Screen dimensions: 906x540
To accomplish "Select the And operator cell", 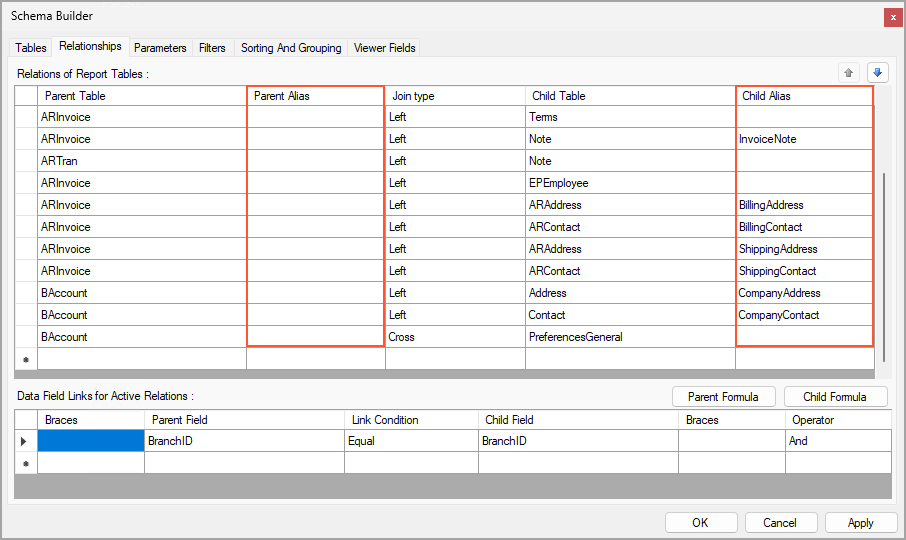I will click(x=838, y=441).
